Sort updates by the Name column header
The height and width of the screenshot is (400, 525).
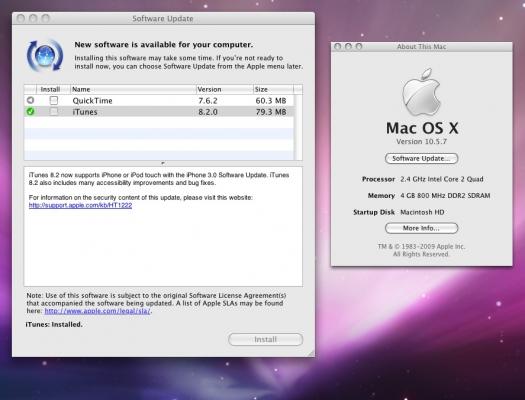click(x=133, y=89)
